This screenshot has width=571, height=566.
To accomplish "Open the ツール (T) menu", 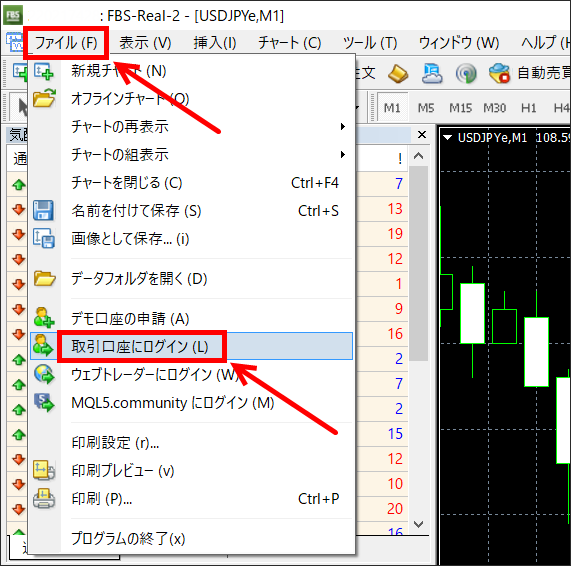I will (370, 43).
